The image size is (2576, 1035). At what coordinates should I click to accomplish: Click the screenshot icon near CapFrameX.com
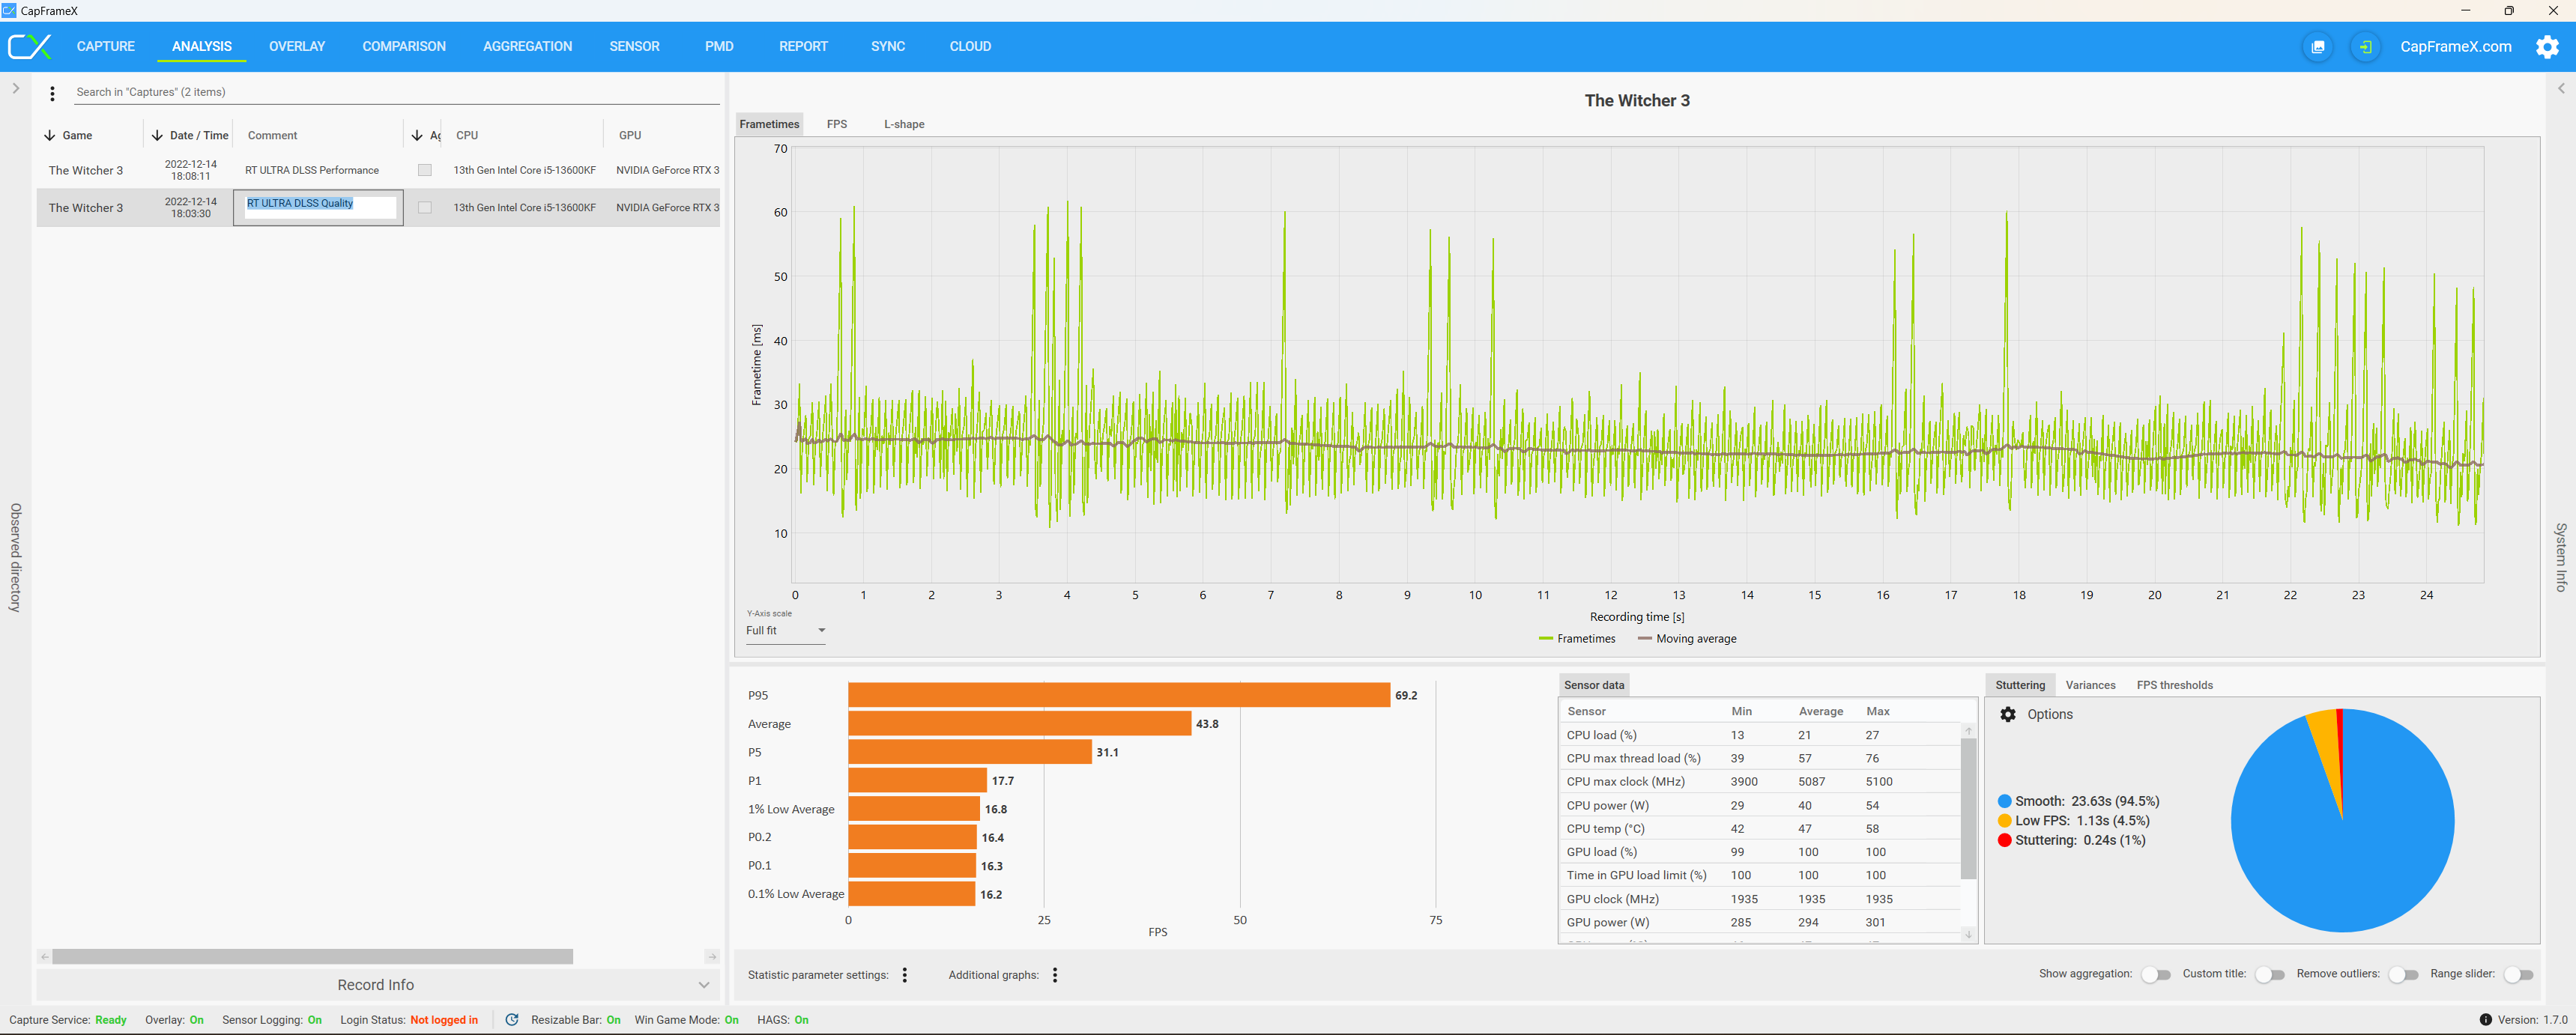pyautogui.click(x=2317, y=47)
